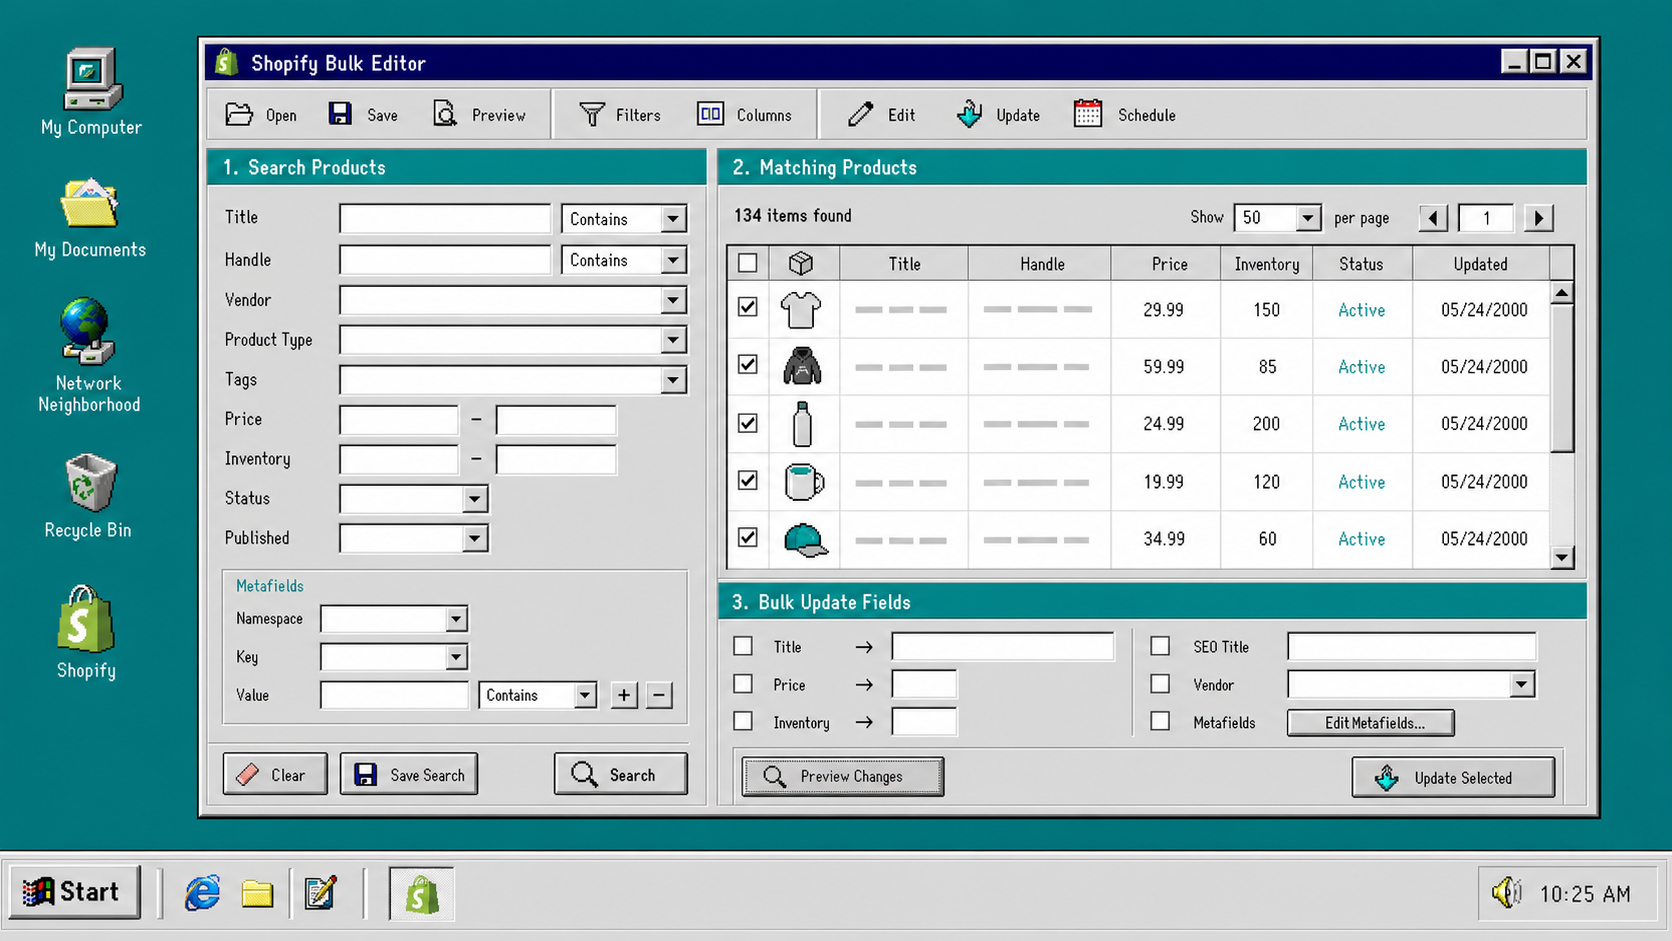Enable the bulk update Inventory checkbox
1672x941 pixels.
click(743, 721)
